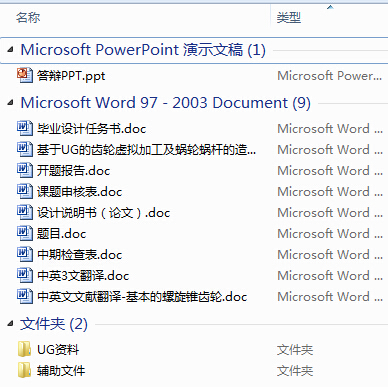Screen dimensions: 388x387
Task: Select file name 设计说明书（论文）.doc
Action: pos(104,213)
